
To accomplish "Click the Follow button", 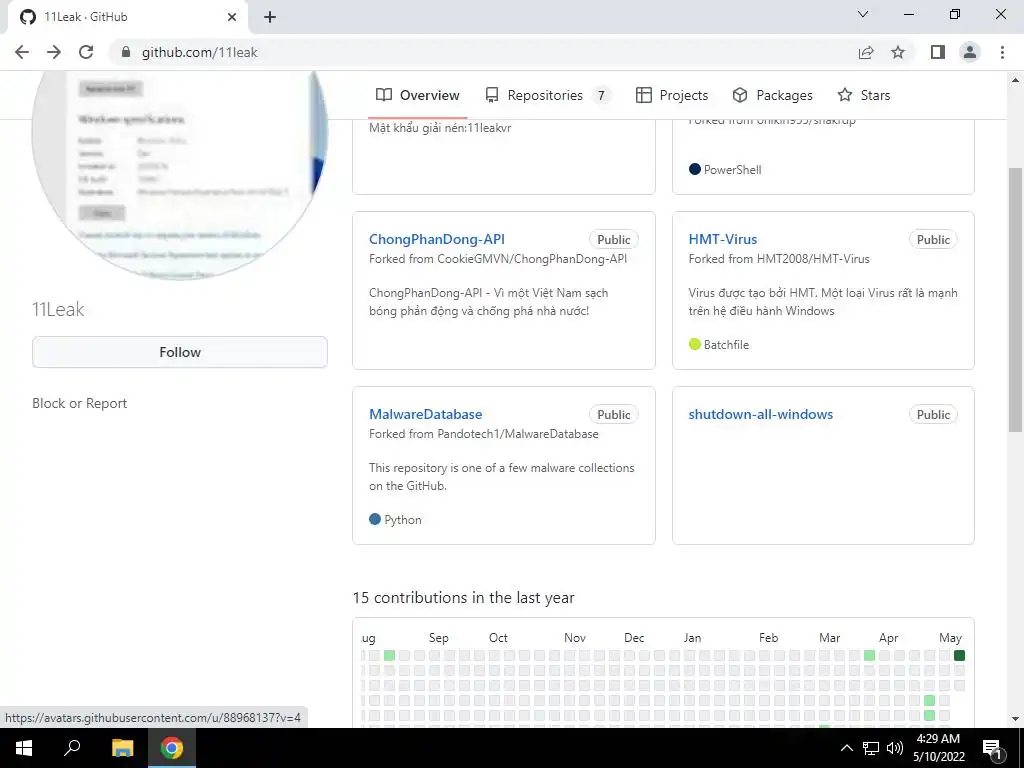I will click(180, 352).
